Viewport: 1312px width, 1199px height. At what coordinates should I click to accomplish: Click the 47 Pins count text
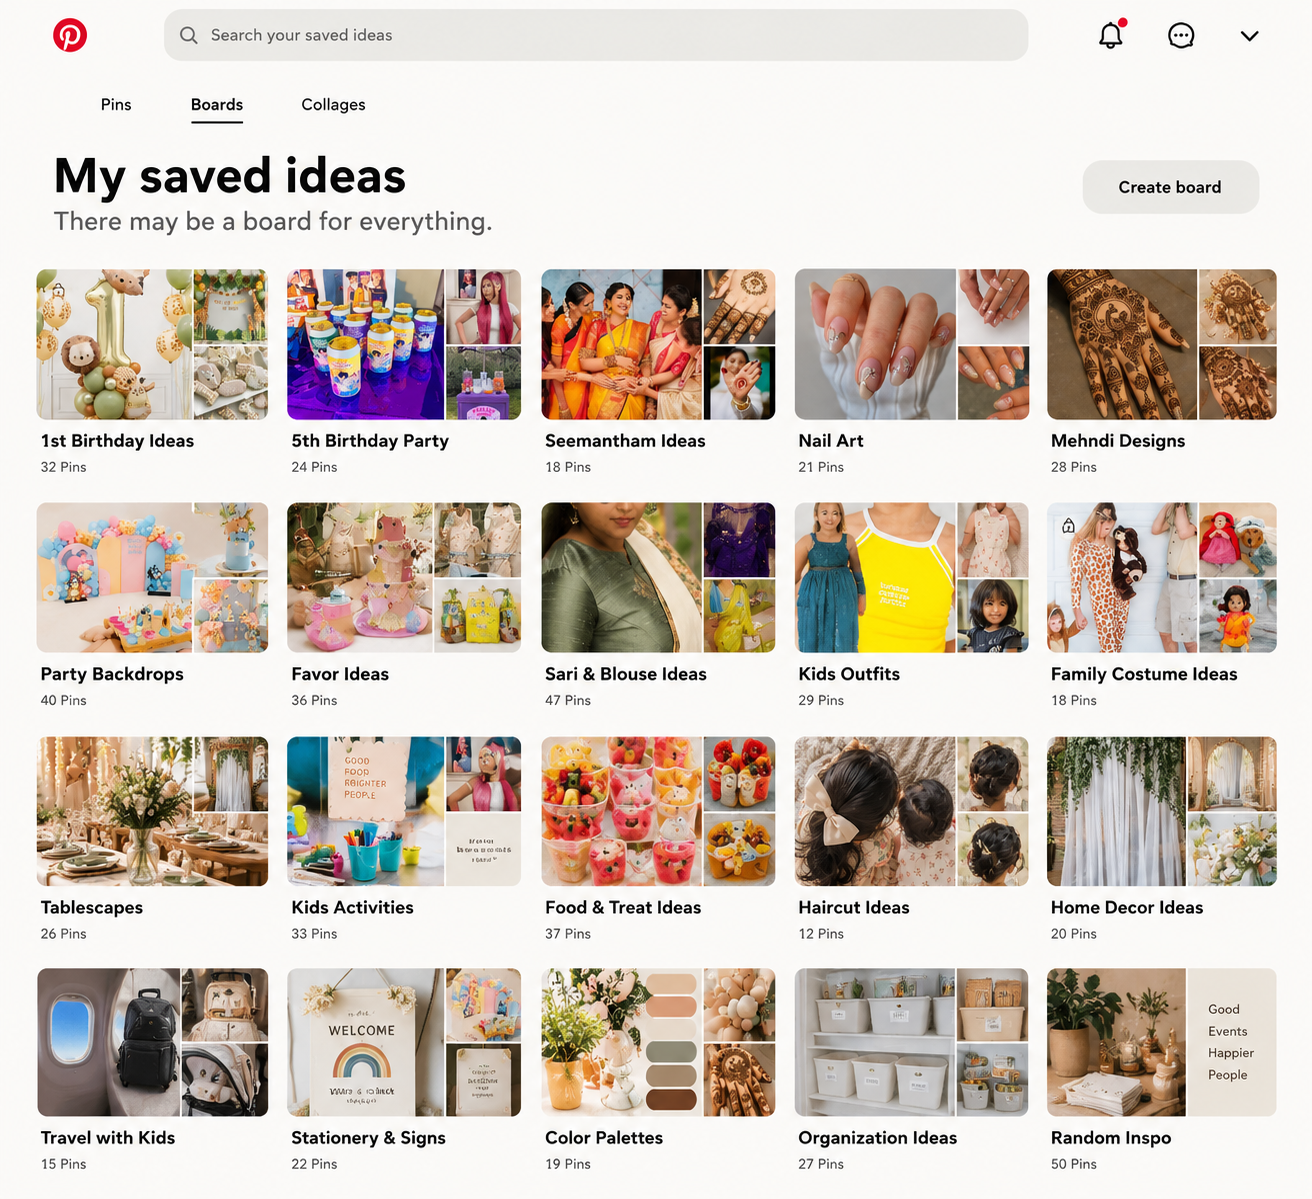click(568, 700)
